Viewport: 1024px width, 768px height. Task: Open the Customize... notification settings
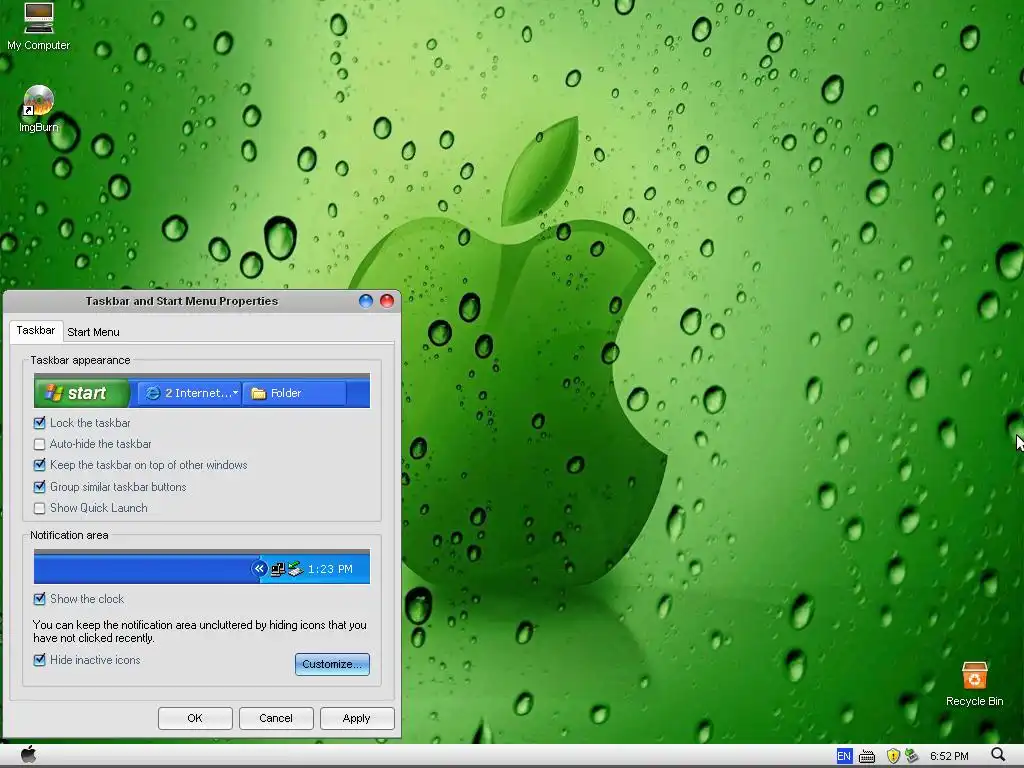click(332, 664)
